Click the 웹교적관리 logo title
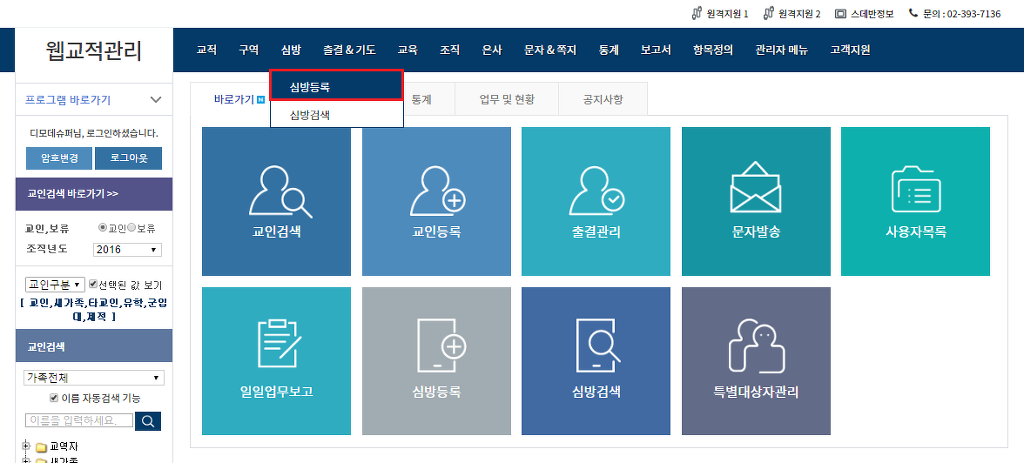 [x=94, y=50]
